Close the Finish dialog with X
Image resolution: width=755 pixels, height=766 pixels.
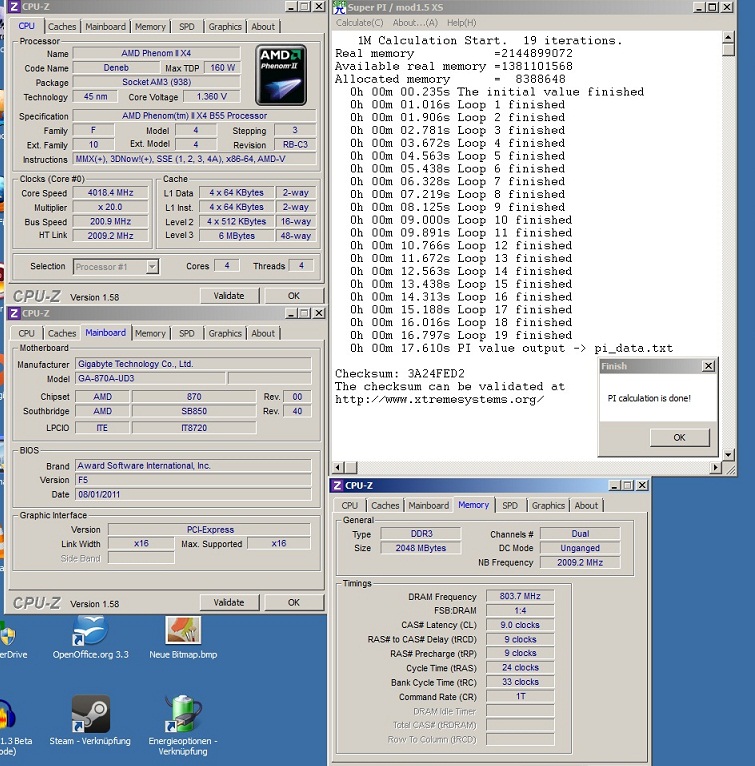coord(709,366)
